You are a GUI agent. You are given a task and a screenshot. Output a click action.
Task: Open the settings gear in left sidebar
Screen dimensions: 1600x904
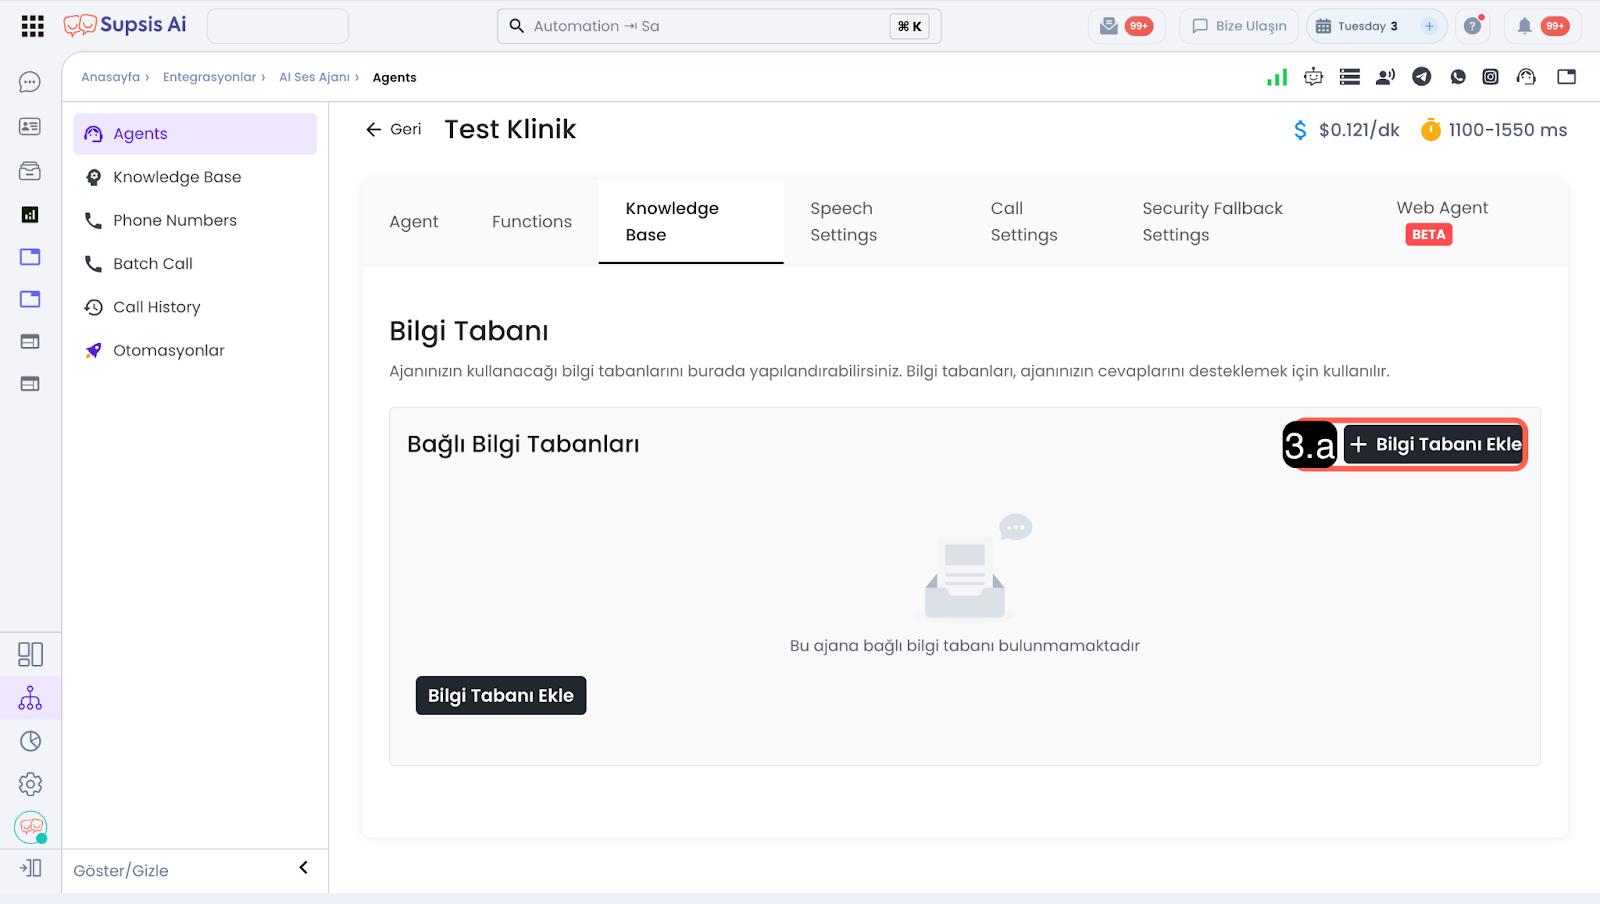tap(30, 784)
